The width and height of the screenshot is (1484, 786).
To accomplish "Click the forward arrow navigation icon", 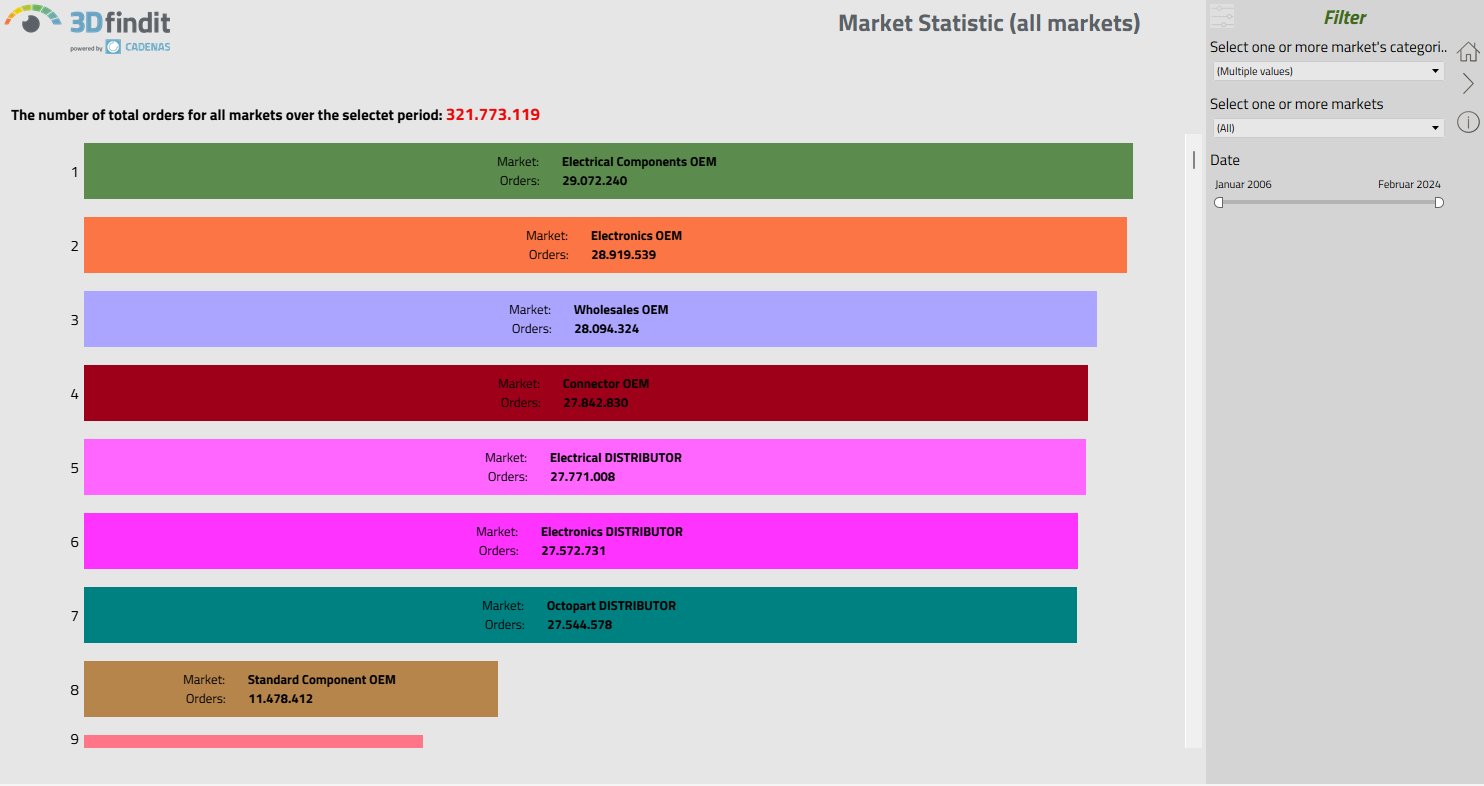I will click(1470, 84).
